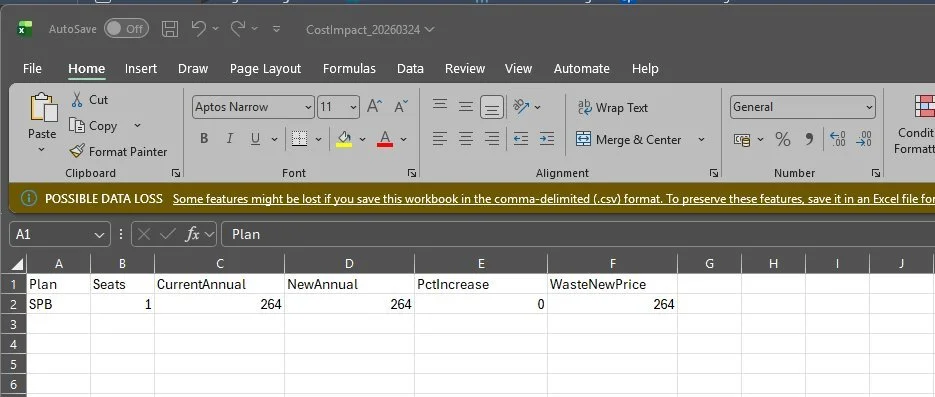
Task: Open the Review tab
Action: 465,69
